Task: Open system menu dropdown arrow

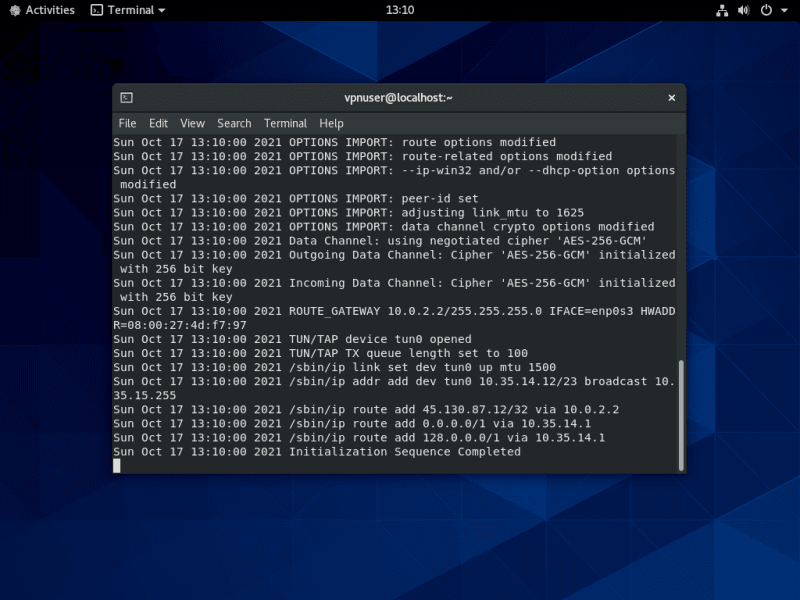Action: pyautogui.click(x=782, y=10)
